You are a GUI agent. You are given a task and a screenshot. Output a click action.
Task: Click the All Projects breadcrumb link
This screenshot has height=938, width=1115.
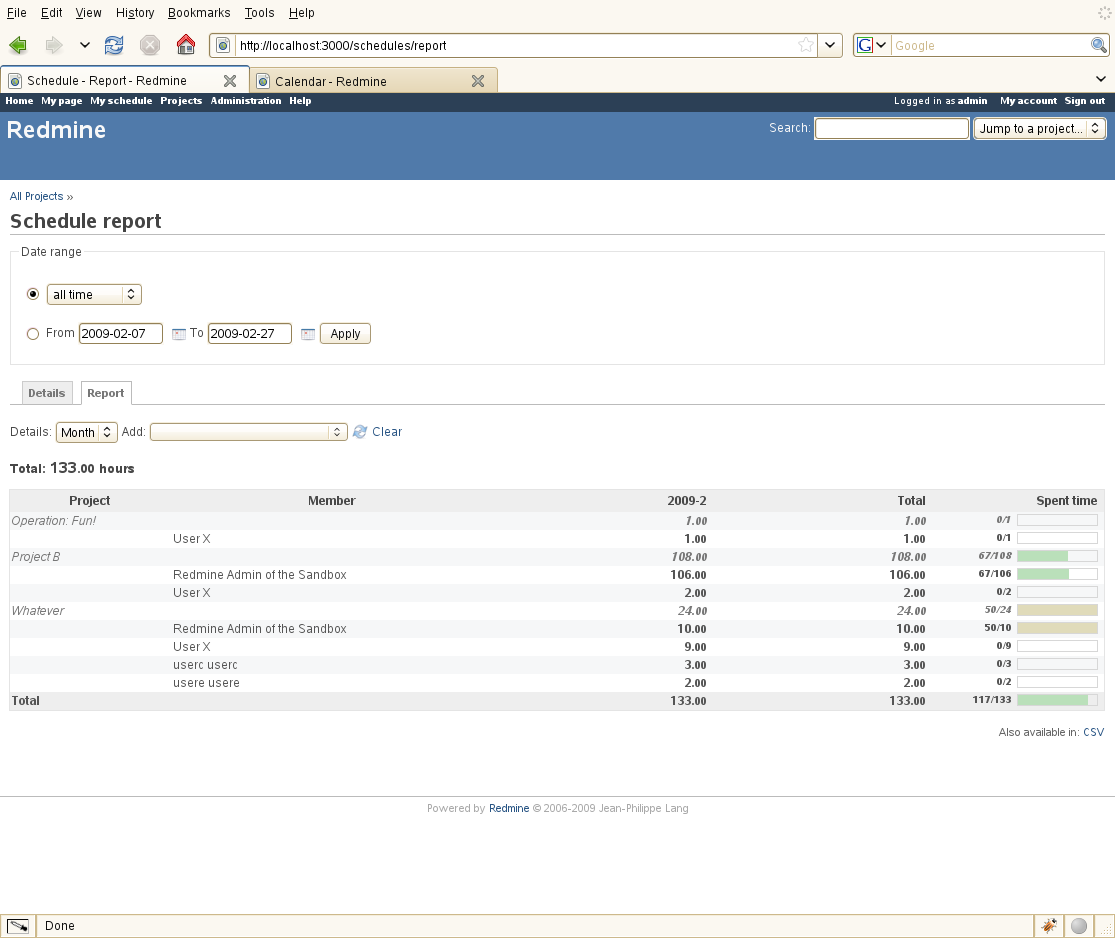pos(36,196)
